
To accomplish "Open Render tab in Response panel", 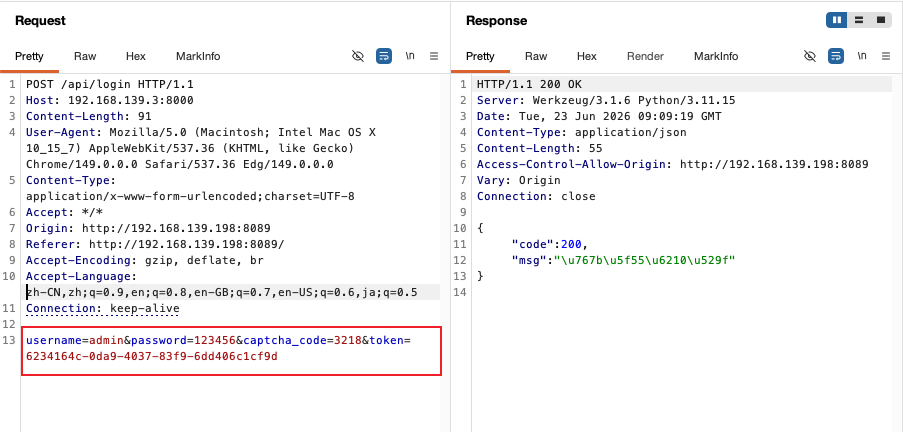I will pos(646,56).
